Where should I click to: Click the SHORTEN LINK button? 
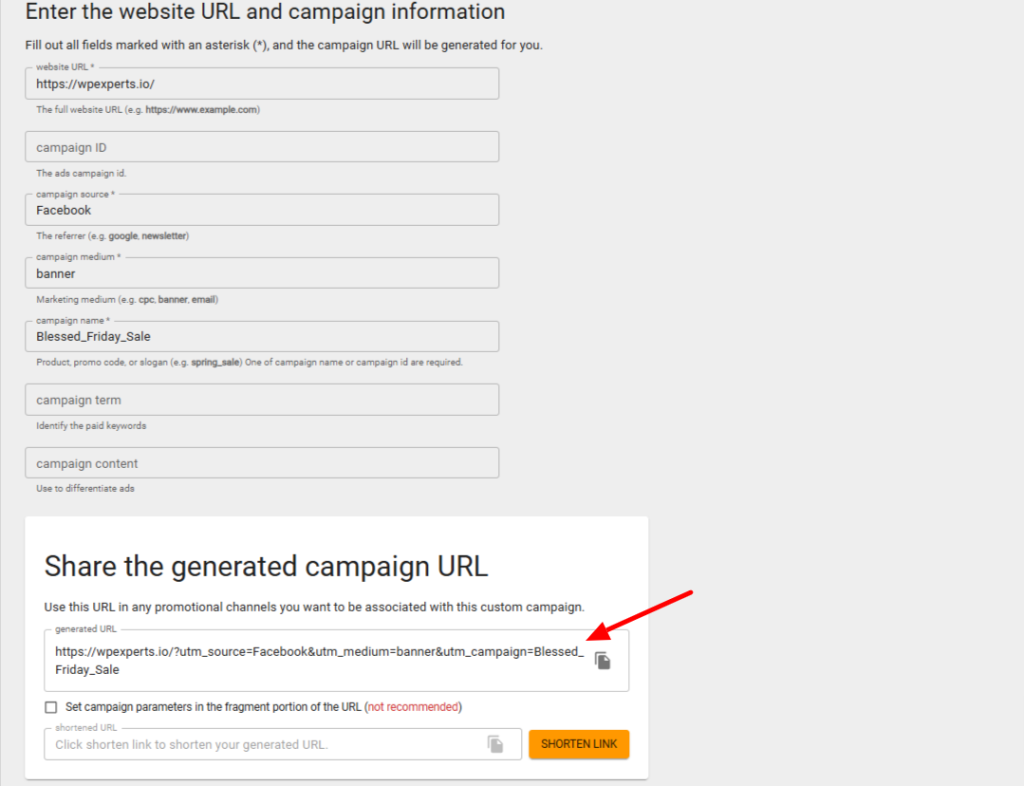pyautogui.click(x=579, y=744)
